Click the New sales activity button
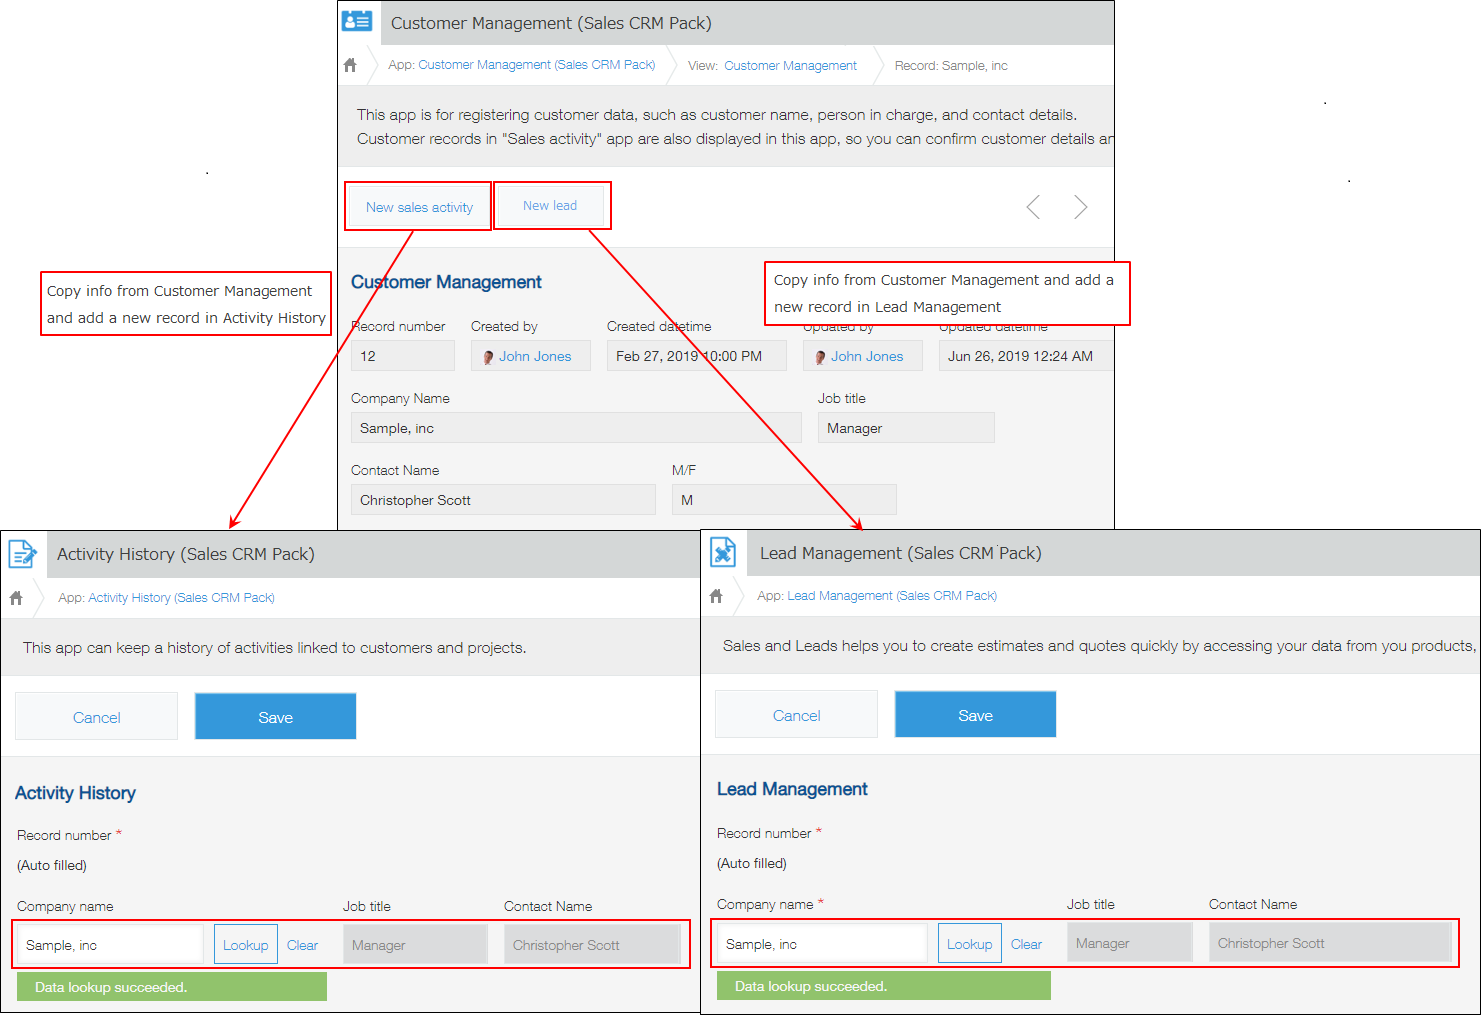This screenshot has width=1481, height=1015. click(419, 206)
